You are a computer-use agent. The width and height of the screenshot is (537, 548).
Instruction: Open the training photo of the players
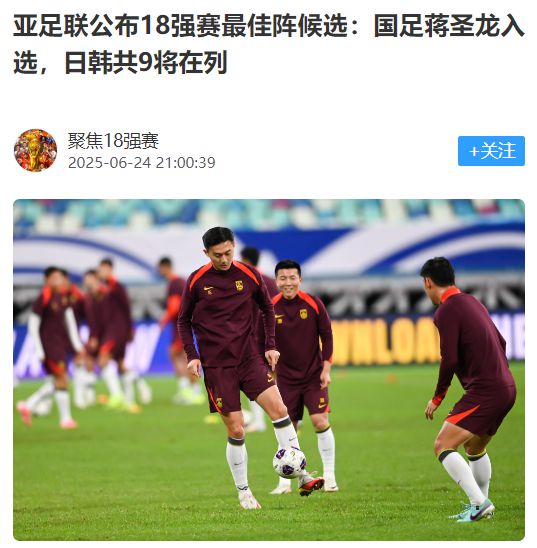(x=269, y=370)
